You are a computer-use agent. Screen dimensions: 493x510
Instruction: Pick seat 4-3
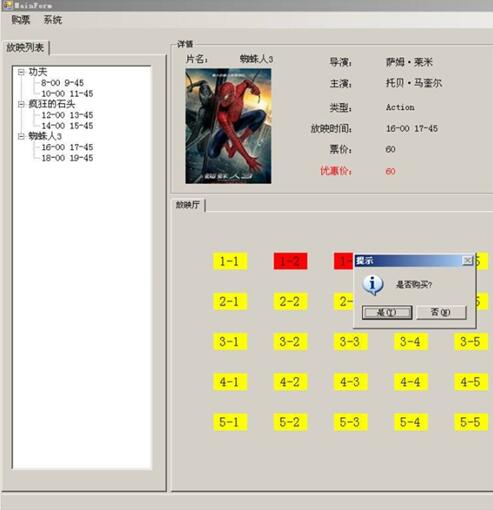coord(351,382)
